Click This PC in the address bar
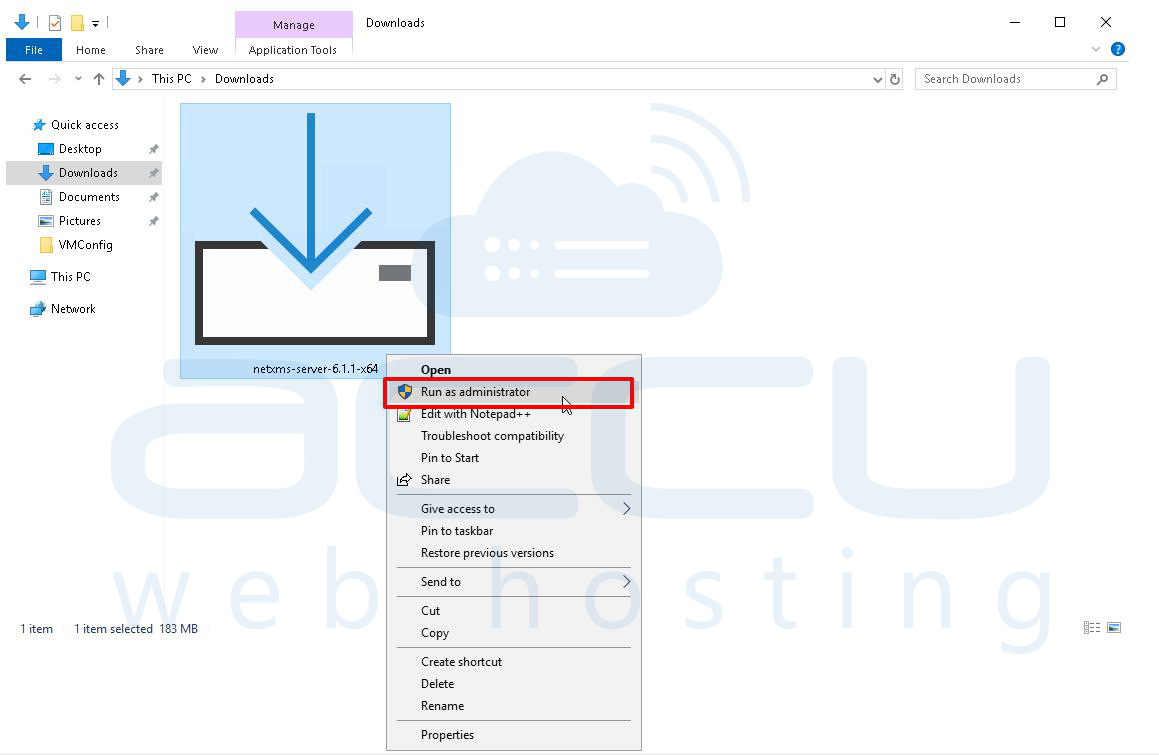The image size is (1159, 755). pyautogui.click(x=171, y=78)
